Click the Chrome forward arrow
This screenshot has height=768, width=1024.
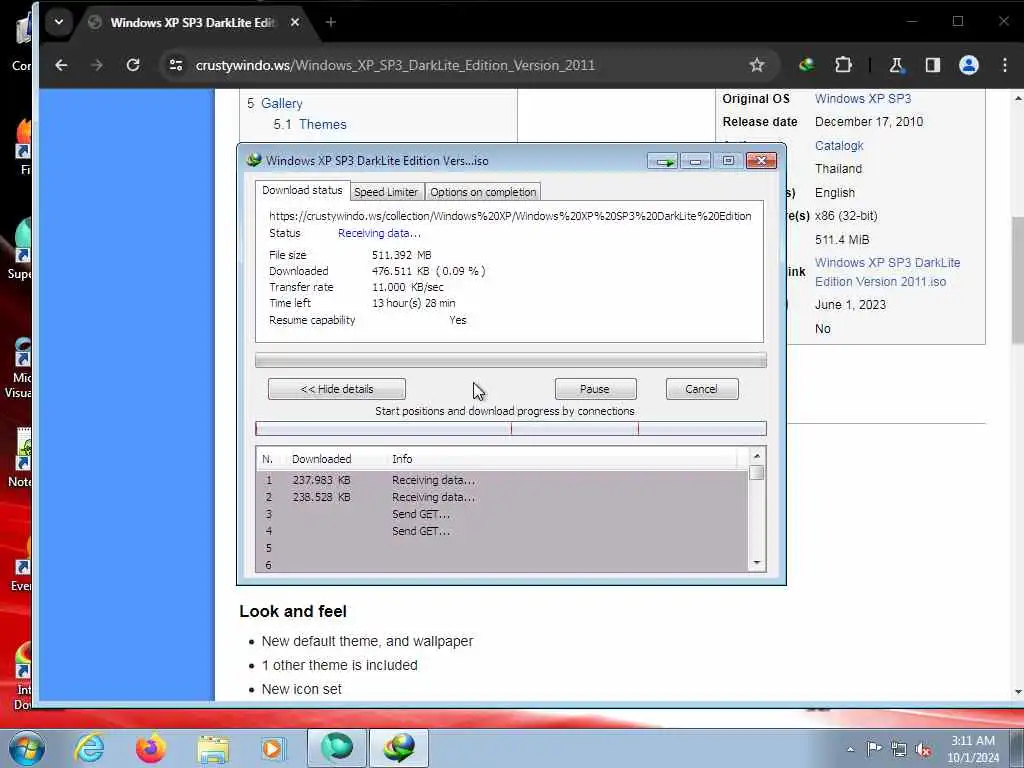pos(97,65)
